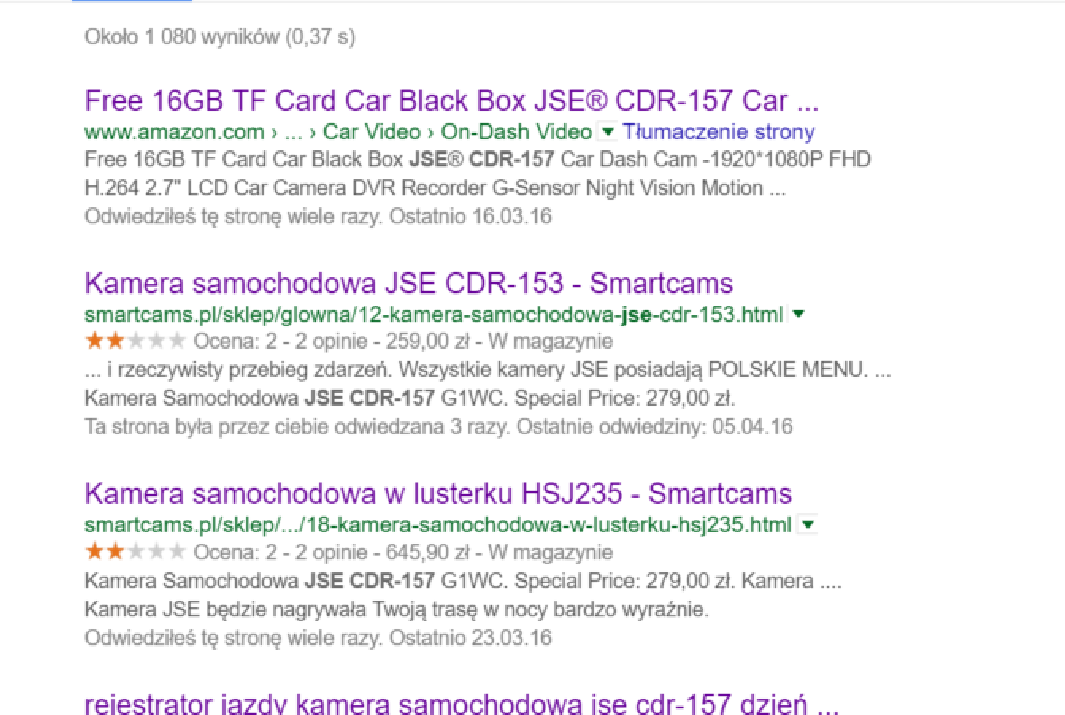The height and width of the screenshot is (715, 1065).
Task: Open 'Kamera samochodowa JSE CDR-153 - Smartcams' result
Action: coord(409,283)
